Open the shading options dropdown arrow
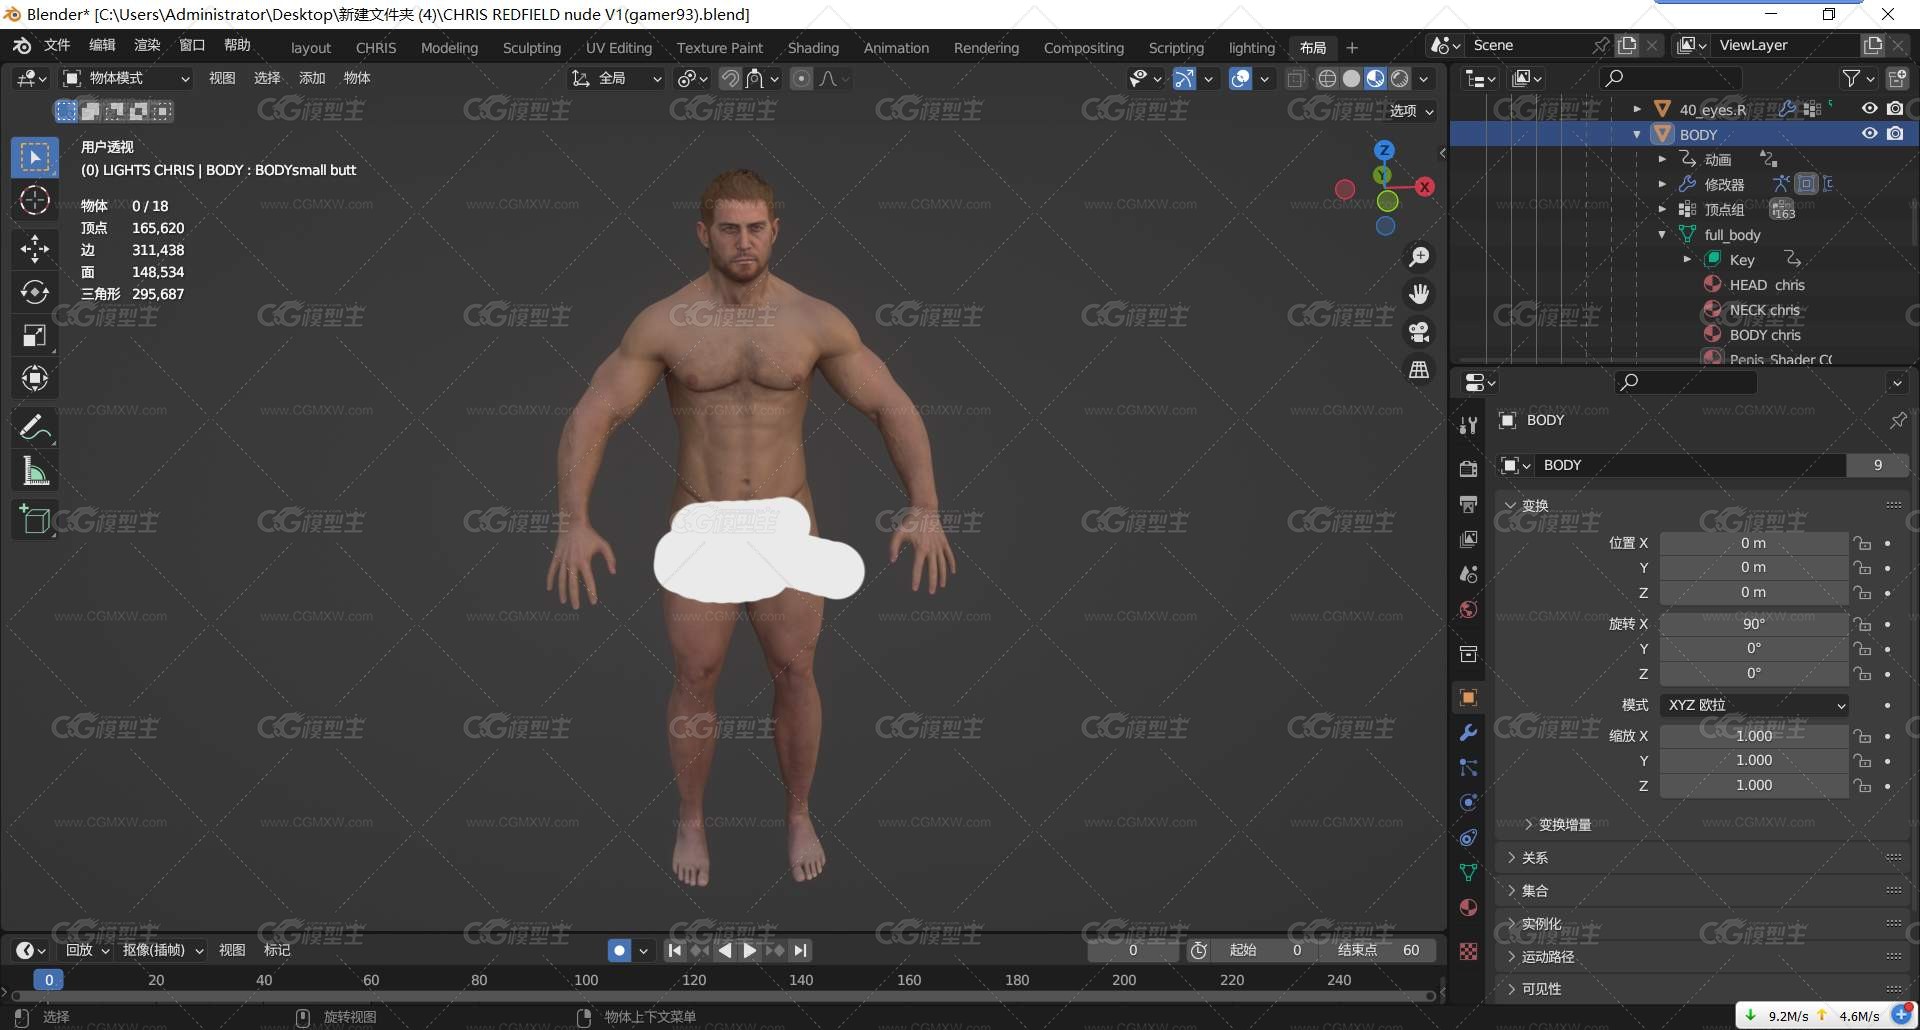The height and width of the screenshot is (1030, 1920). point(1424,78)
